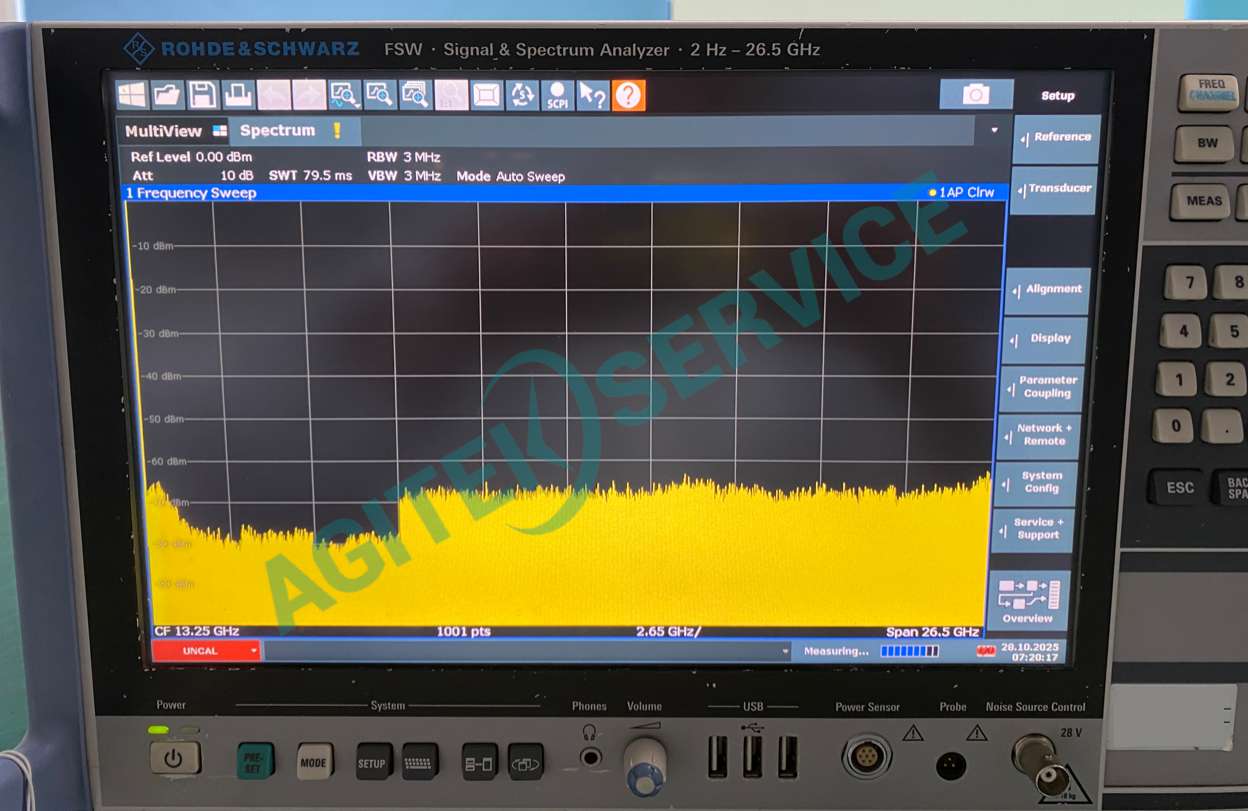Open Parameter Coupling softkey
The height and width of the screenshot is (811, 1248).
pos(1042,387)
